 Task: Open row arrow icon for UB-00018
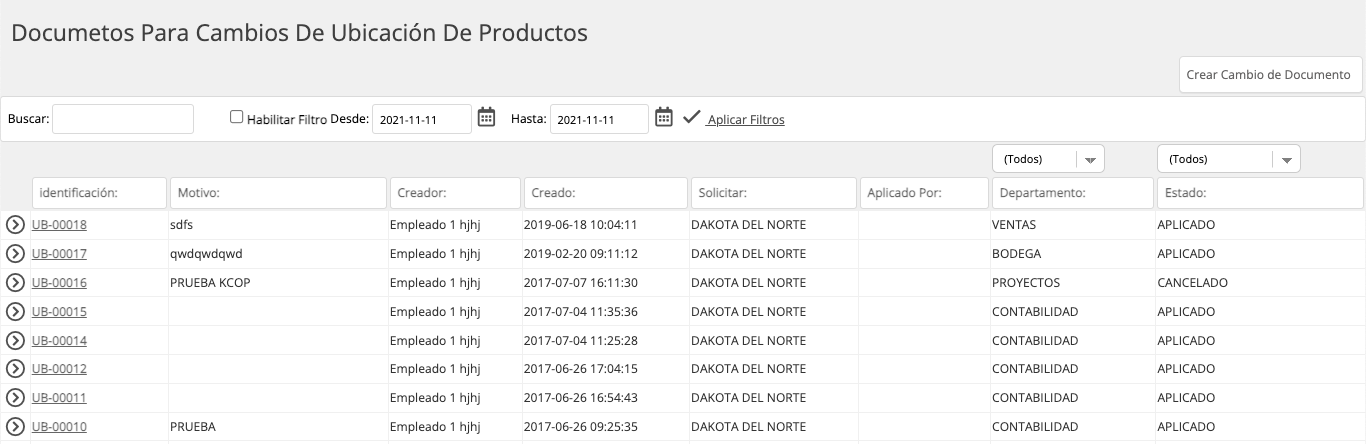pos(15,225)
